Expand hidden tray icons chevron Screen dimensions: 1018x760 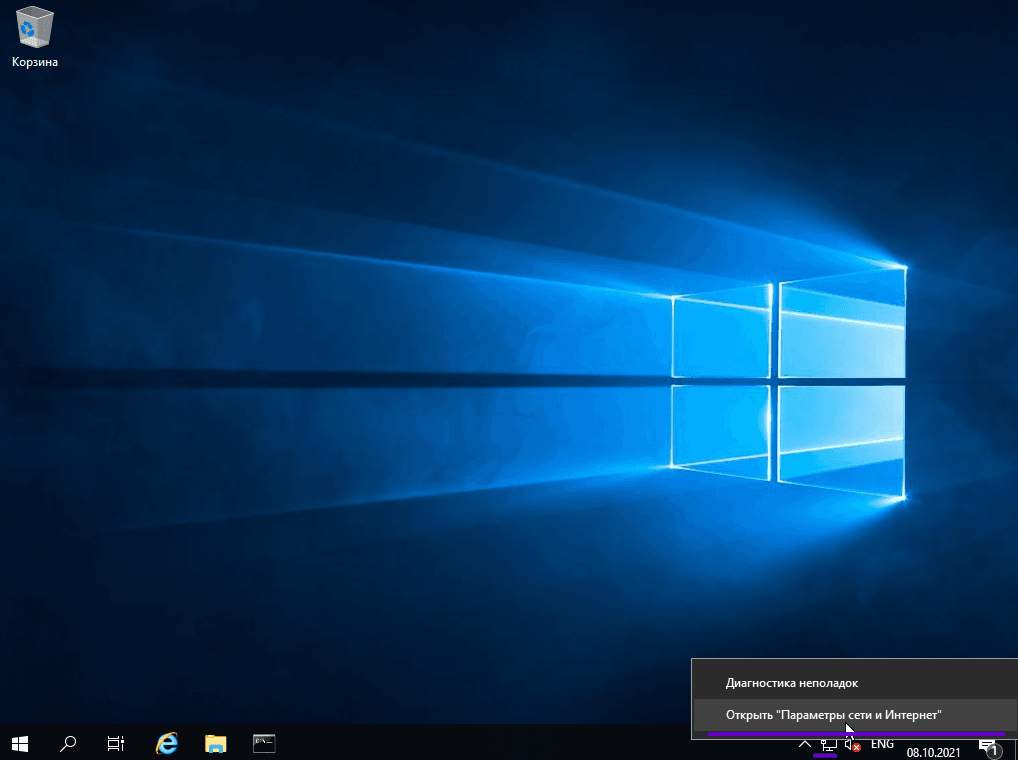[x=803, y=745]
